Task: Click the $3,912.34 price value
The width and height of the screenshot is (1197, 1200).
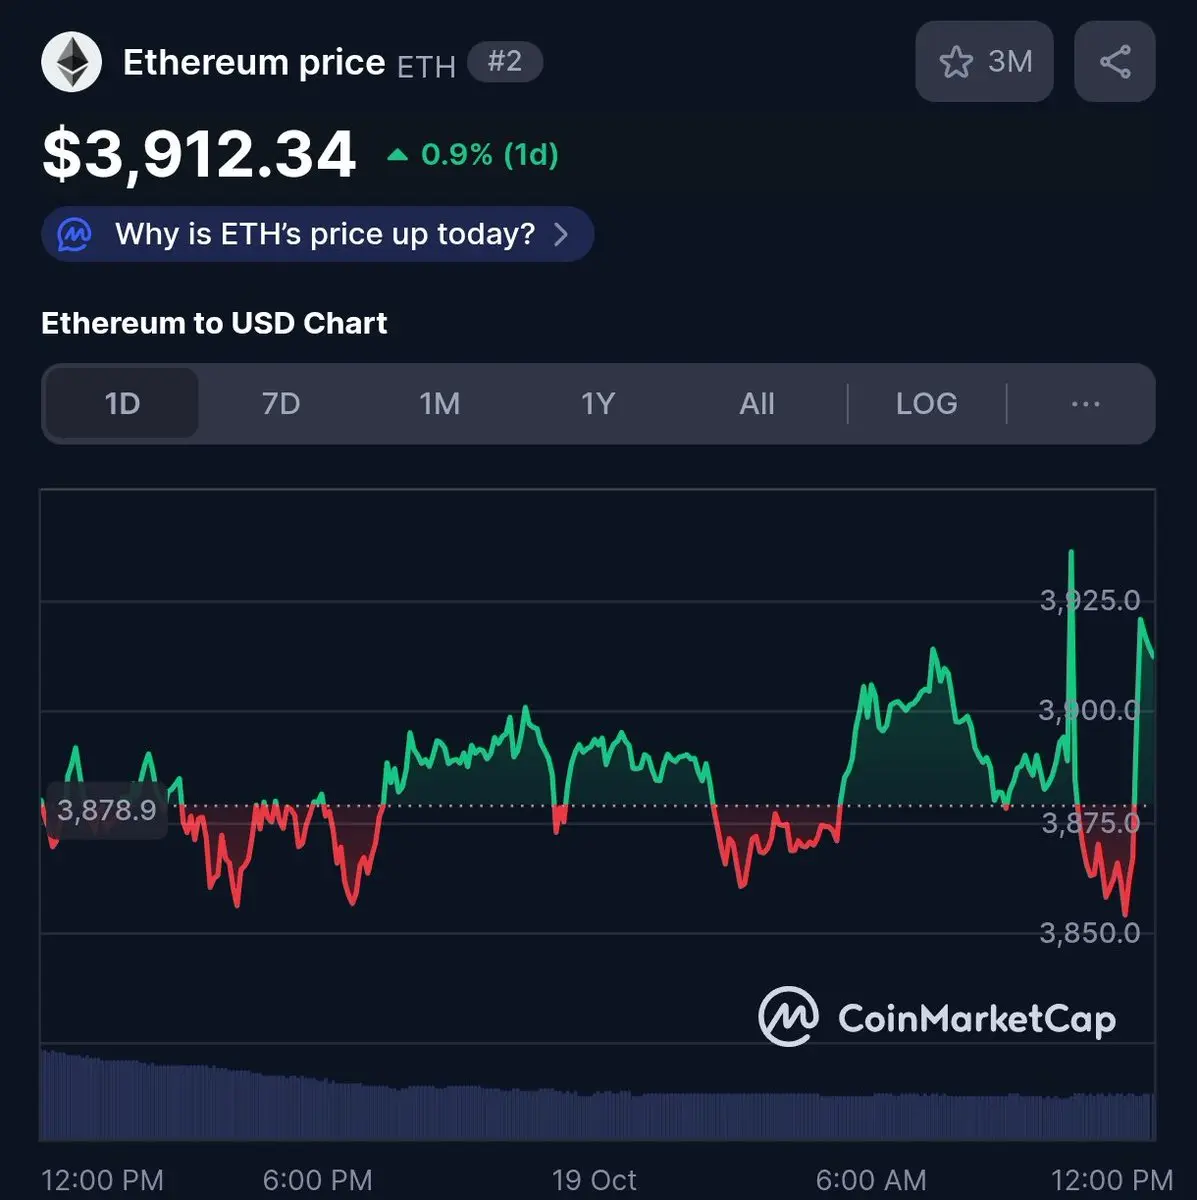Action: point(199,155)
